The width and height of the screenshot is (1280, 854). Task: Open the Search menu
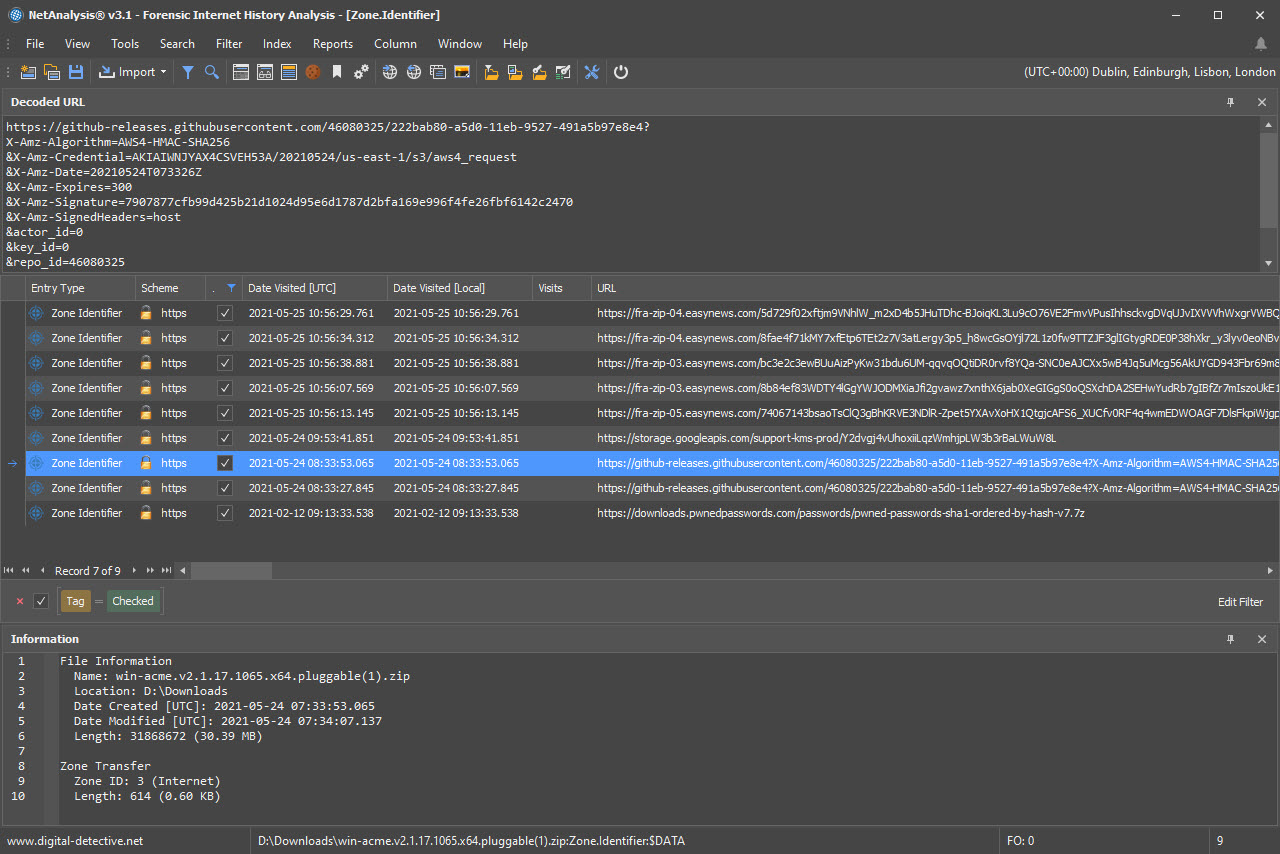pyautogui.click(x=177, y=44)
